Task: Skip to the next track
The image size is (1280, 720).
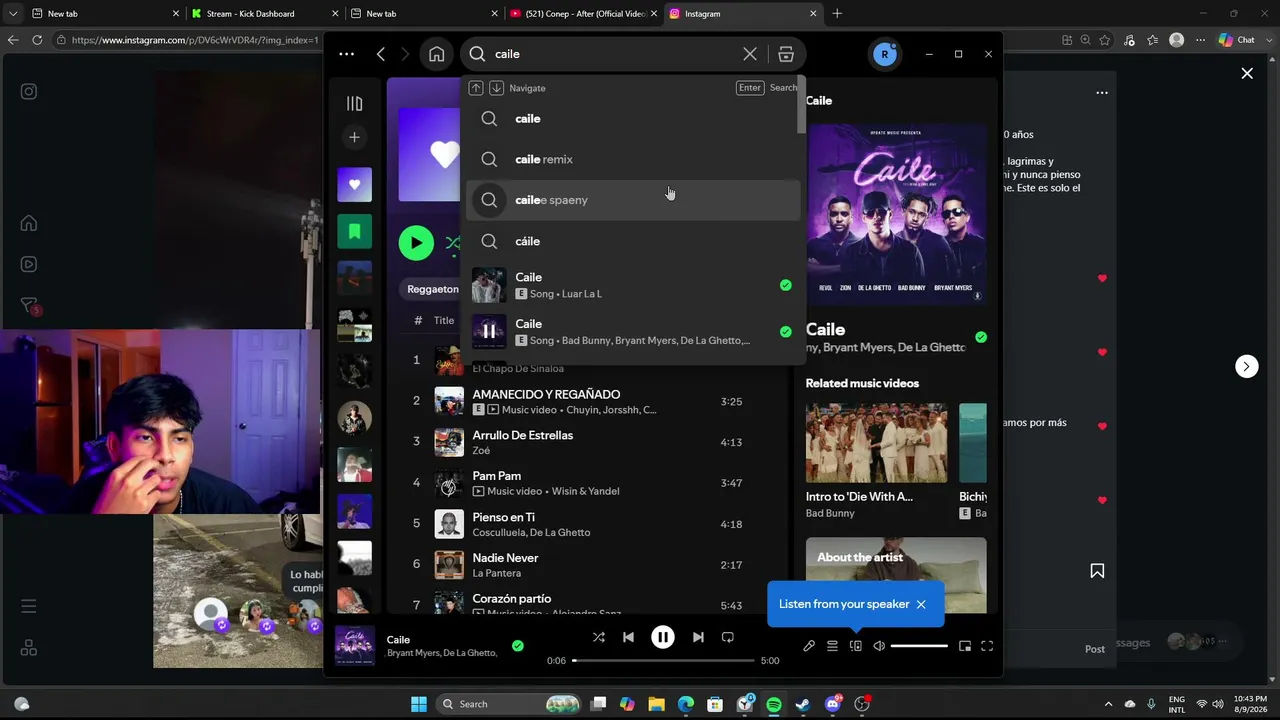Action: [698, 637]
